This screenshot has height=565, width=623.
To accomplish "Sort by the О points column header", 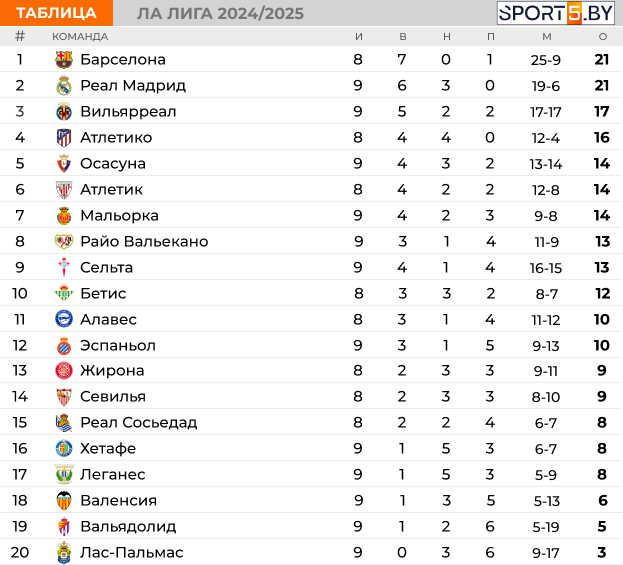I will (x=603, y=37).
